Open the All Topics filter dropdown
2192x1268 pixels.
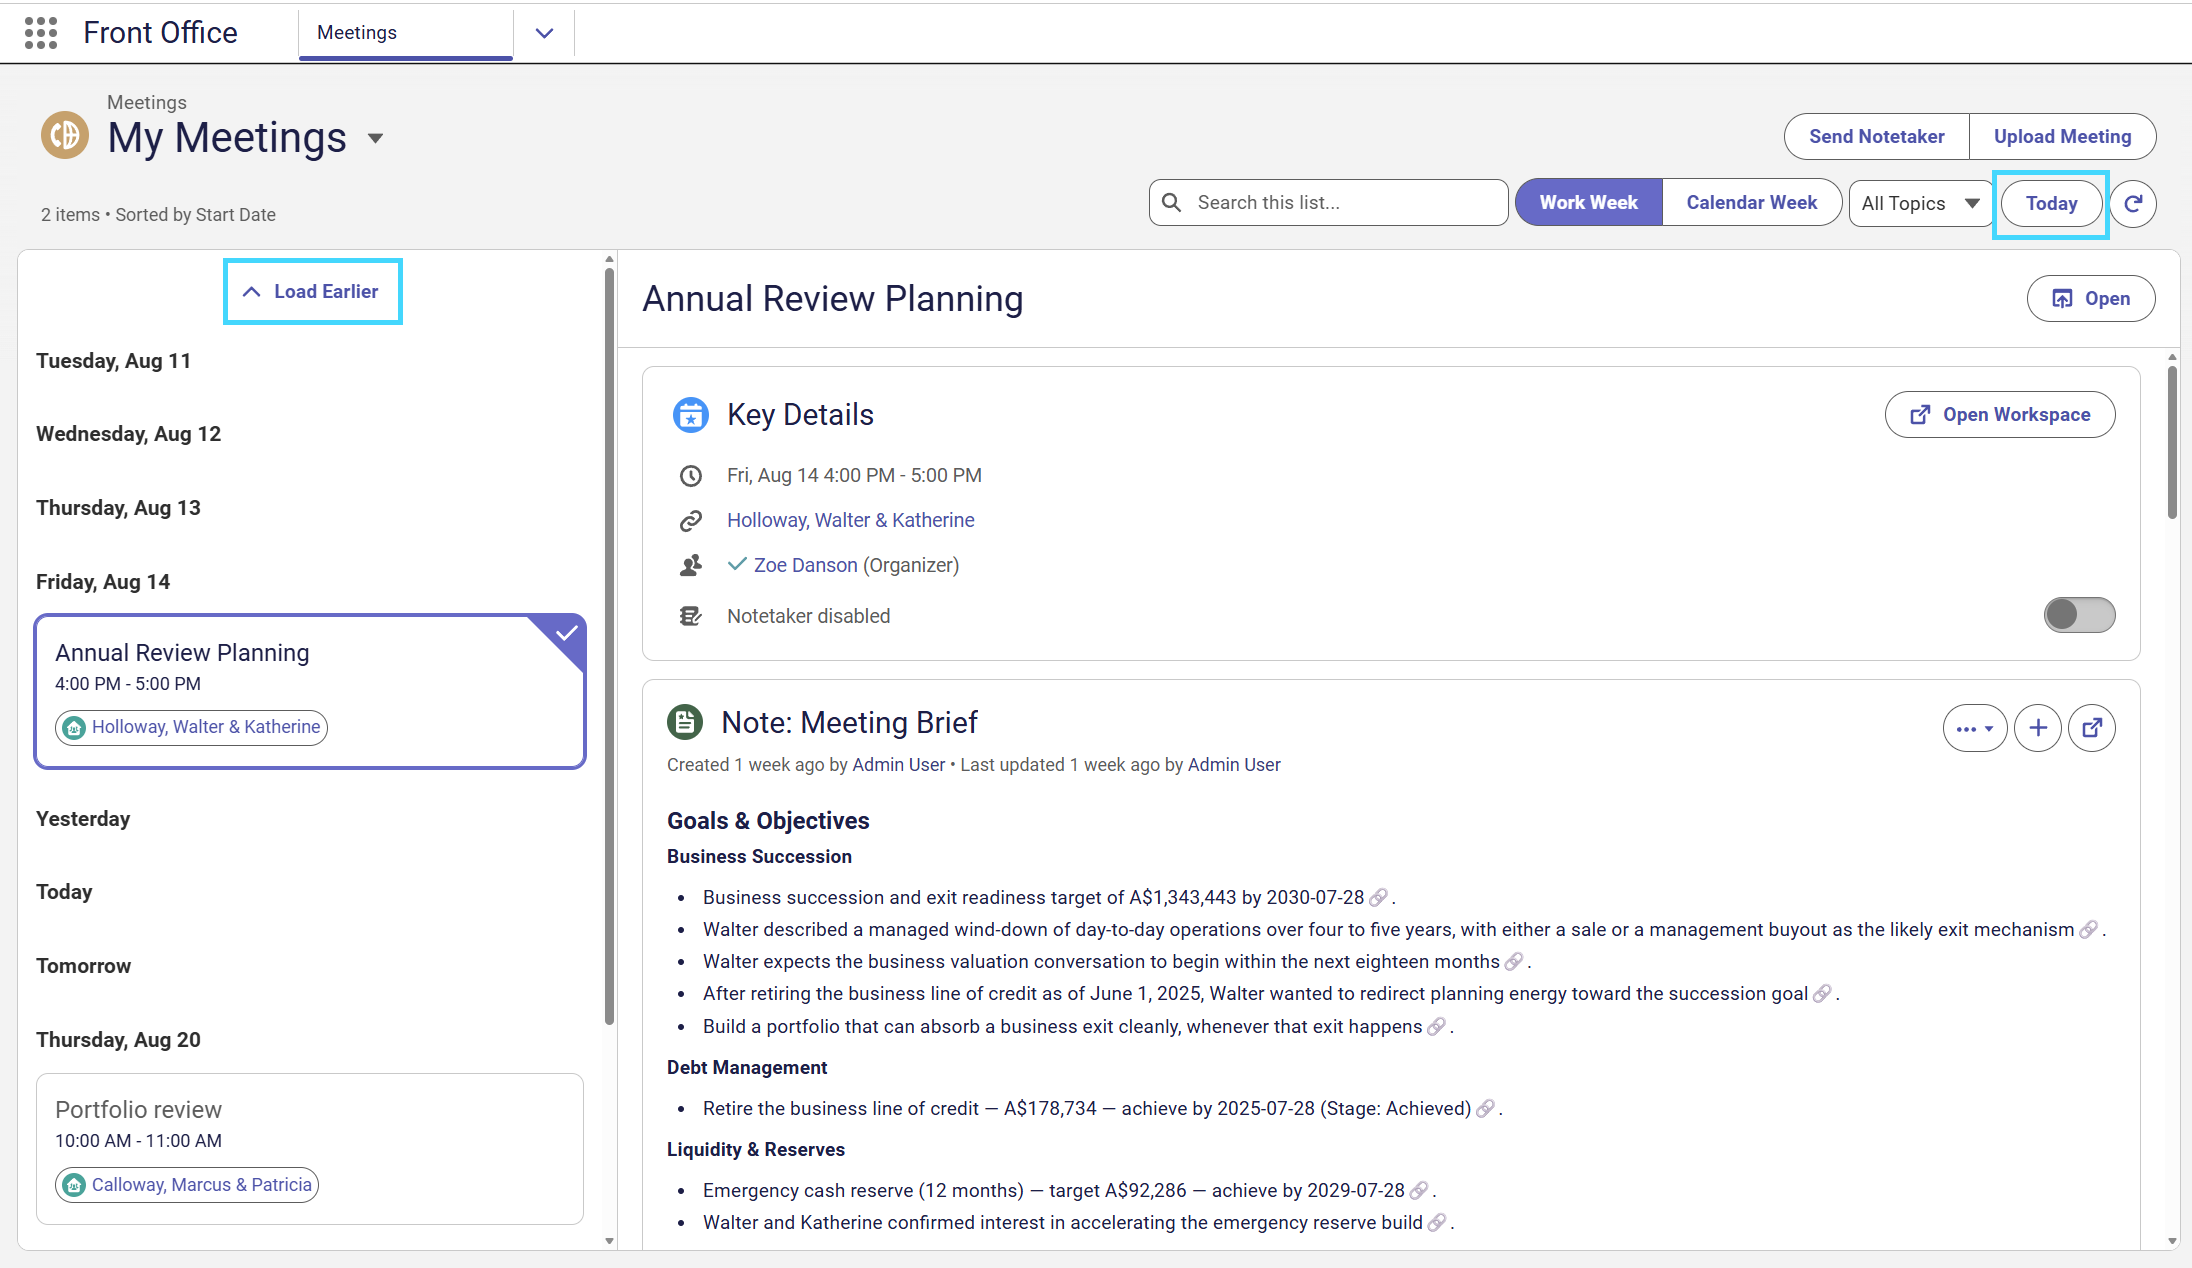[x=1920, y=203]
